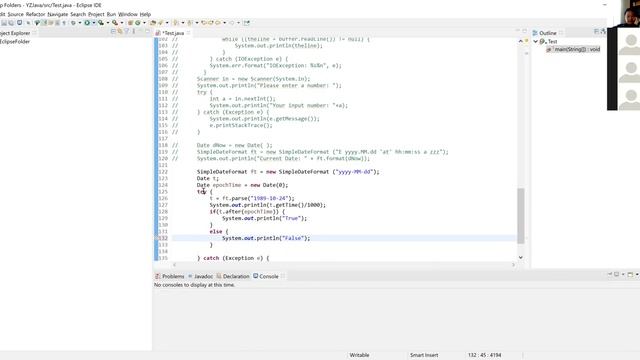640x360 pixels.
Task: Click the Test.java file icon on editor tab
Action: tap(158, 33)
